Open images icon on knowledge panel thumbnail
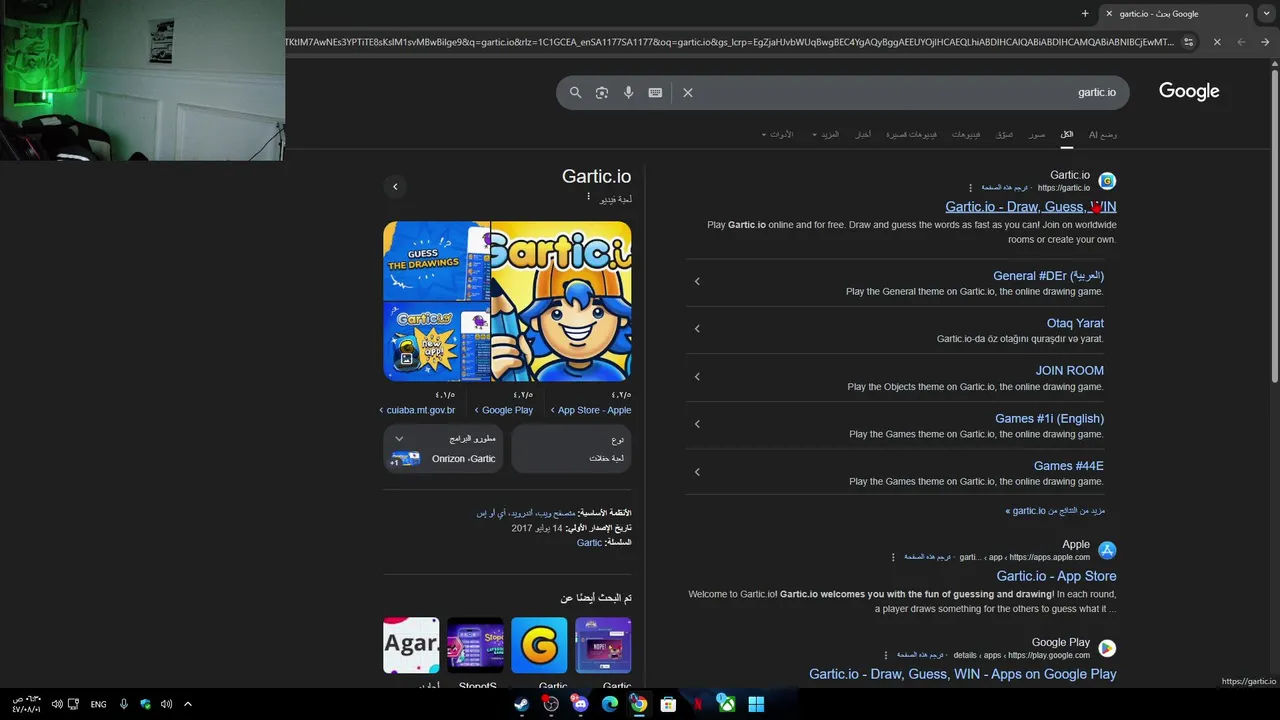 tap(406, 358)
